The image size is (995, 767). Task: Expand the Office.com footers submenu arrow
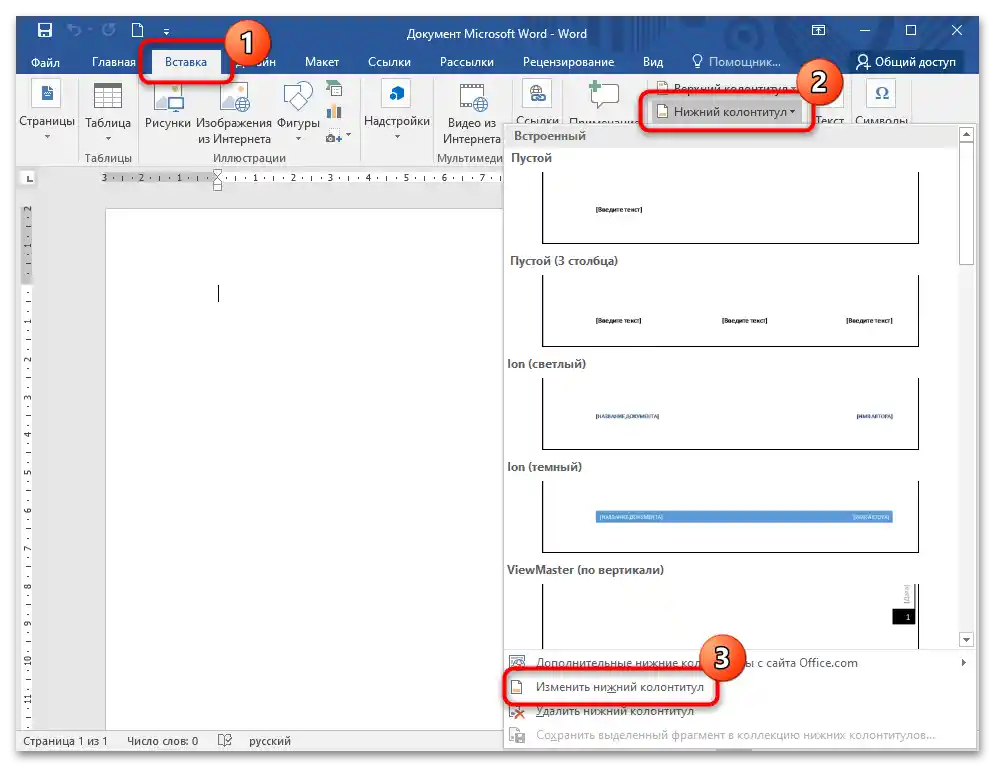click(963, 662)
